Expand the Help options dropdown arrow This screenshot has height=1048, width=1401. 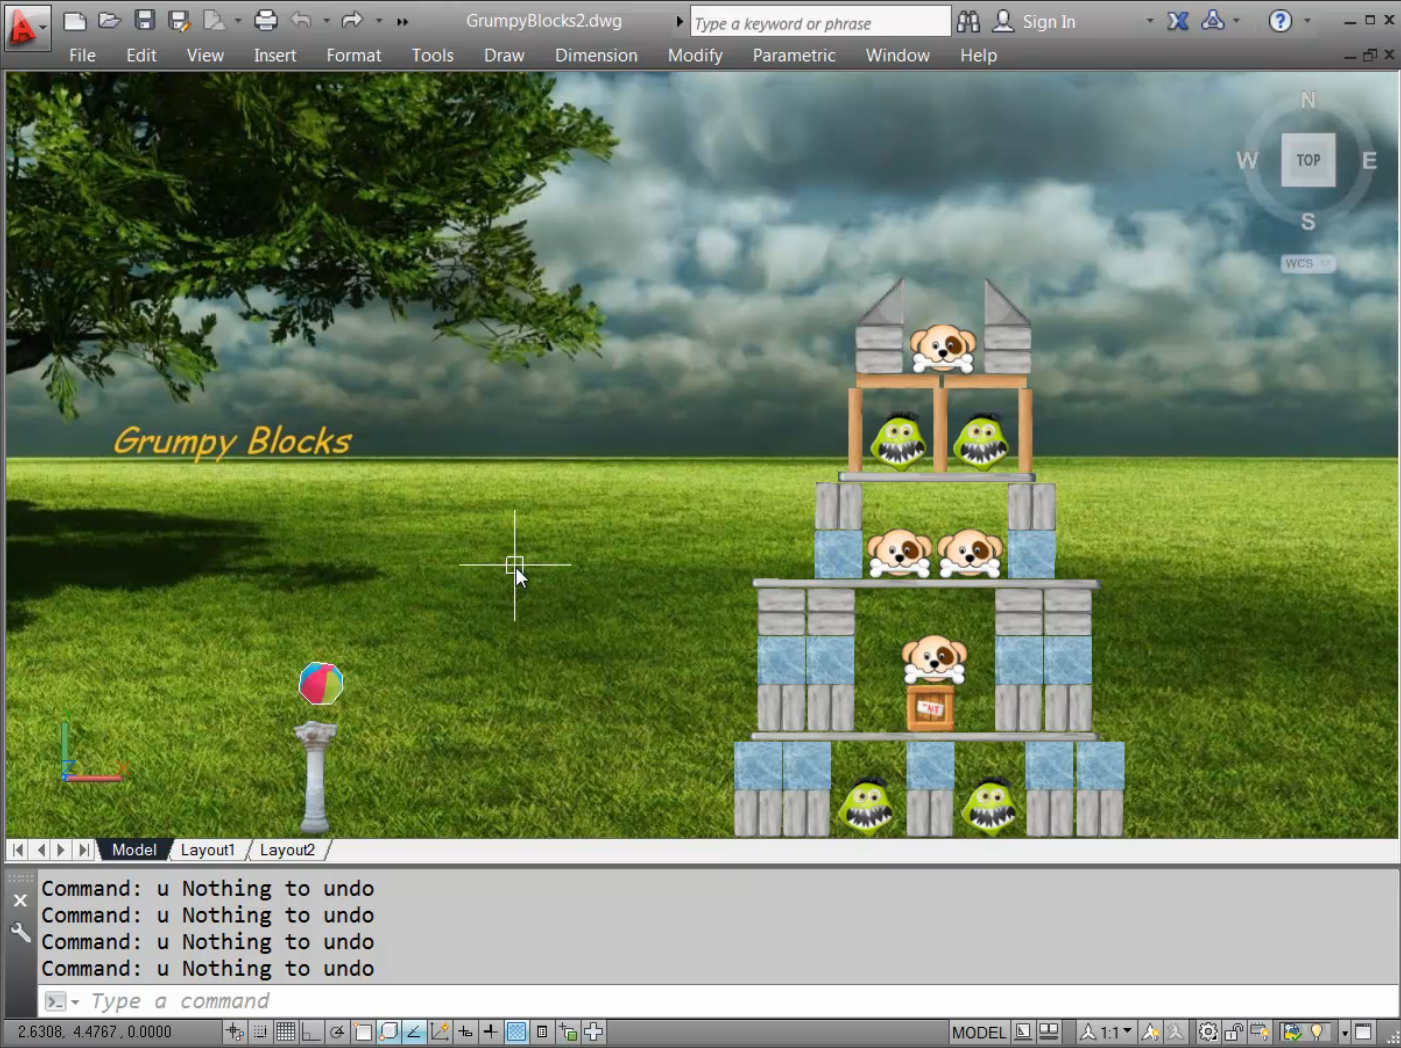[1307, 21]
